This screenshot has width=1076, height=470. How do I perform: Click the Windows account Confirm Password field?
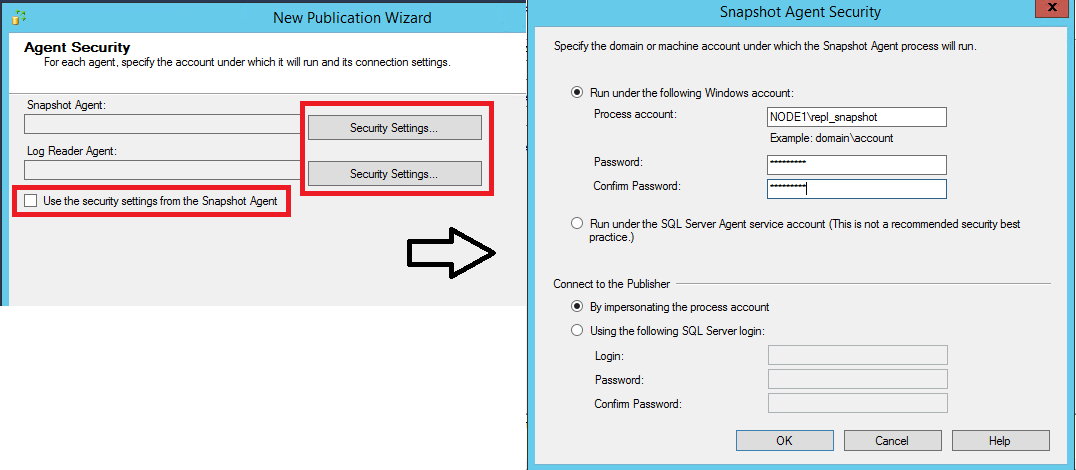(x=857, y=189)
